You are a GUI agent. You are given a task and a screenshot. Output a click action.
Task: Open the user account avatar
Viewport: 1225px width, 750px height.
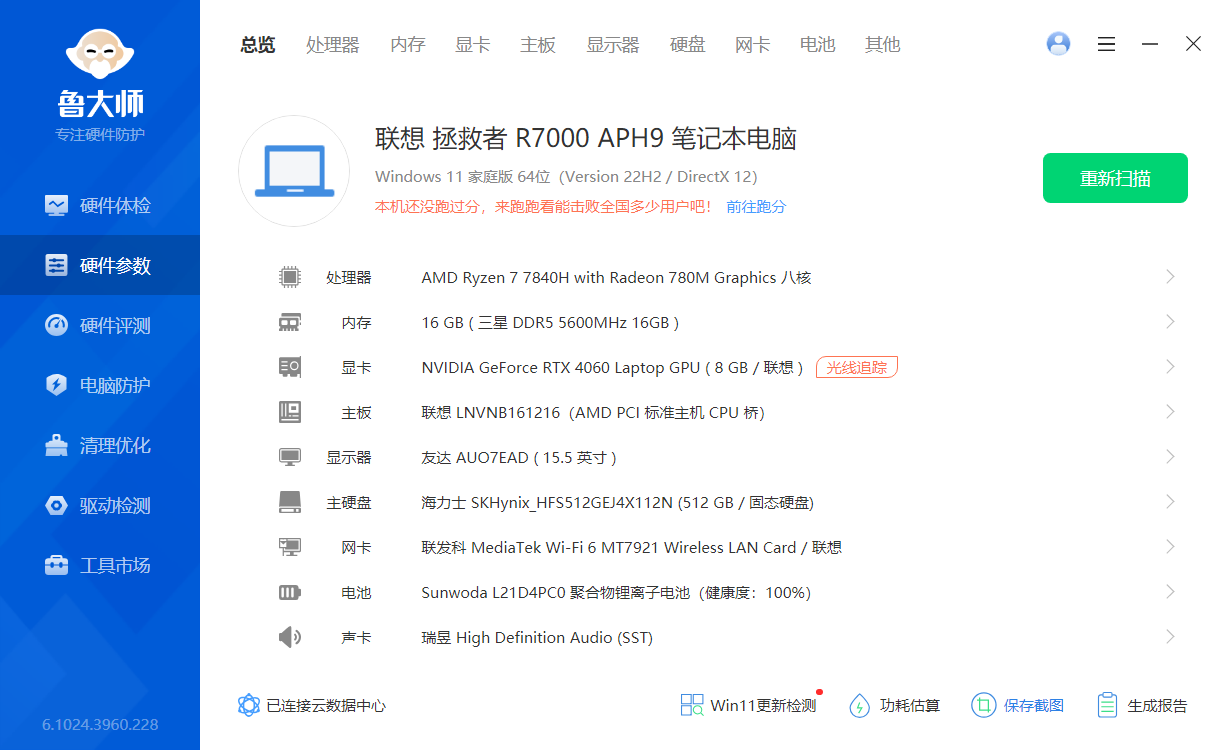click(1058, 44)
